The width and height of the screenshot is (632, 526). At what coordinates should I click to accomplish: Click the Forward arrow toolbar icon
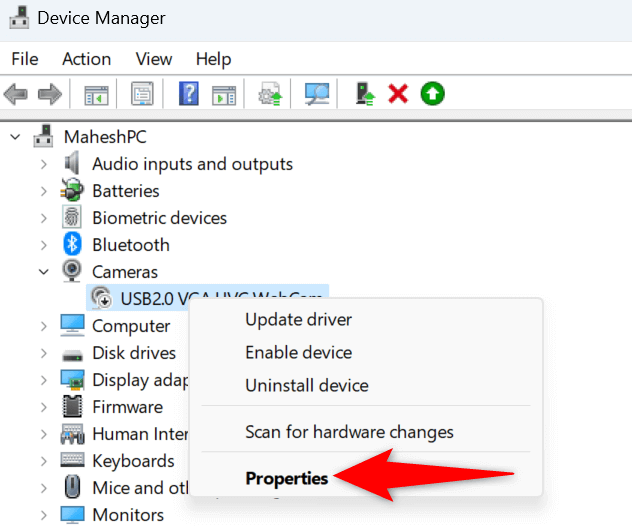point(50,94)
